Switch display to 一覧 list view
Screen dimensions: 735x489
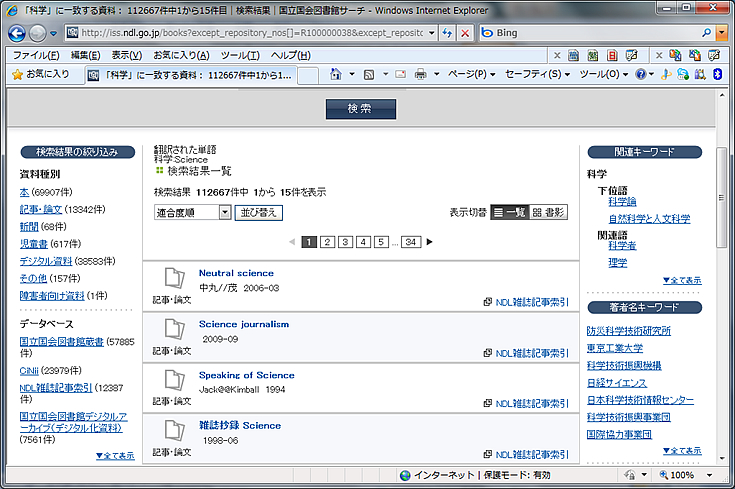click(x=510, y=212)
